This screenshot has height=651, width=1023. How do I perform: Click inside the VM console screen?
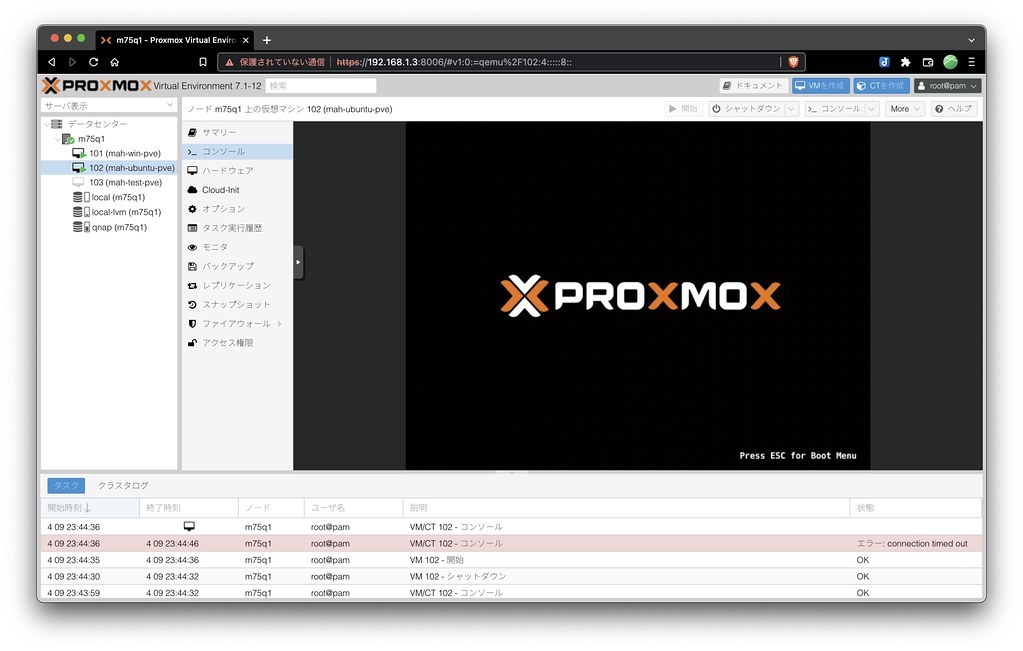tap(638, 295)
